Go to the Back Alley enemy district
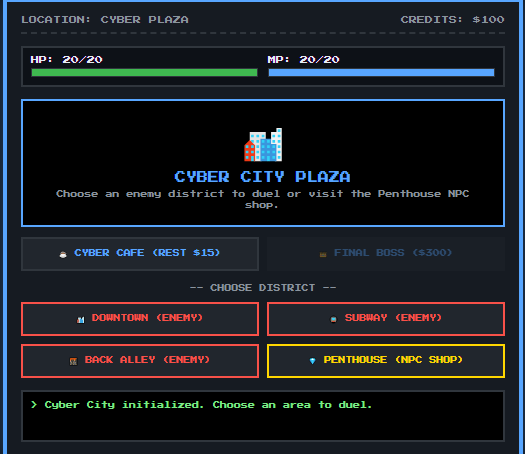 (x=140, y=361)
